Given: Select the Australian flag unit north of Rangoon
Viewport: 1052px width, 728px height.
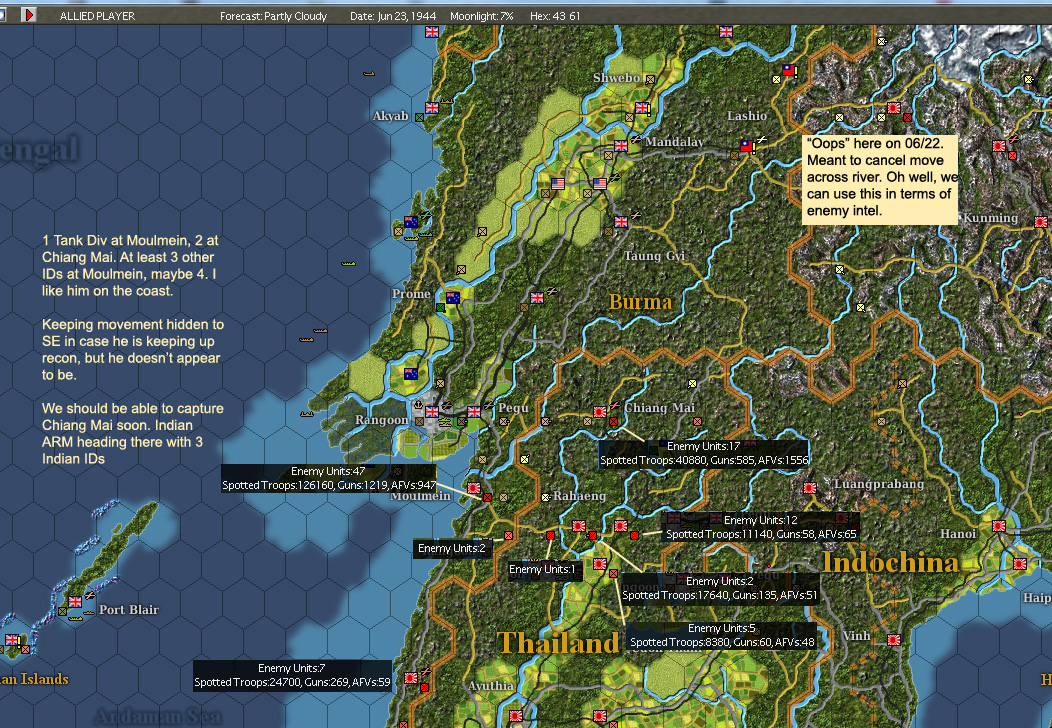Looking at the screenshot, I should tap(411, 374).
